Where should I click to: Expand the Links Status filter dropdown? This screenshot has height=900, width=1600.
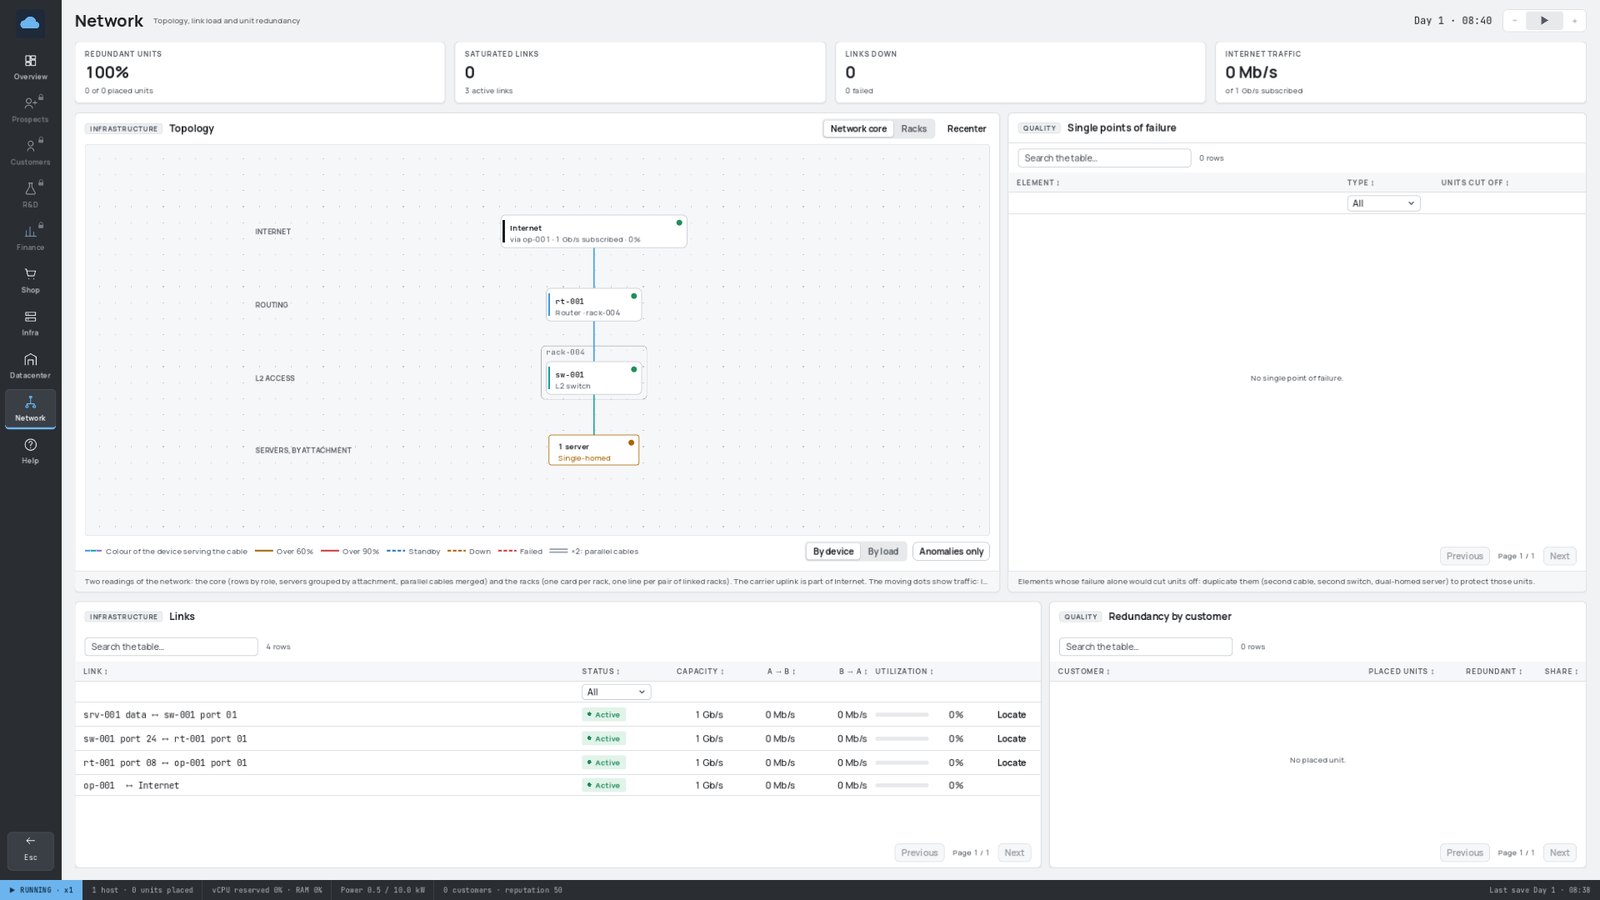616,692
